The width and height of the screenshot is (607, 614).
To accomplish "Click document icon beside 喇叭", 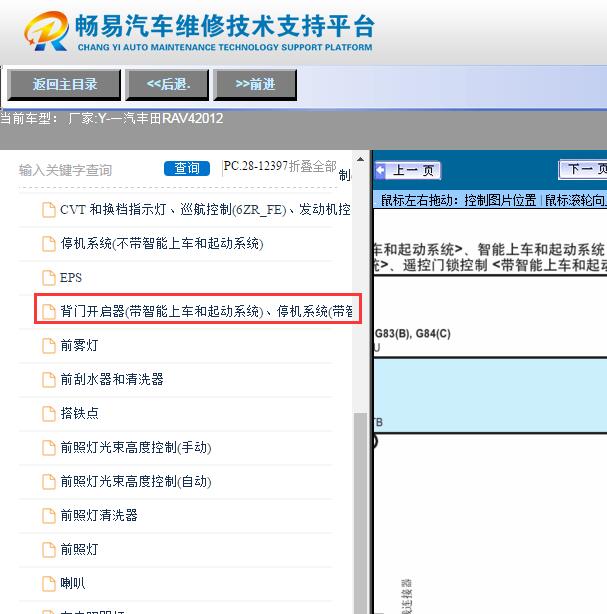I will pos(49,583).
